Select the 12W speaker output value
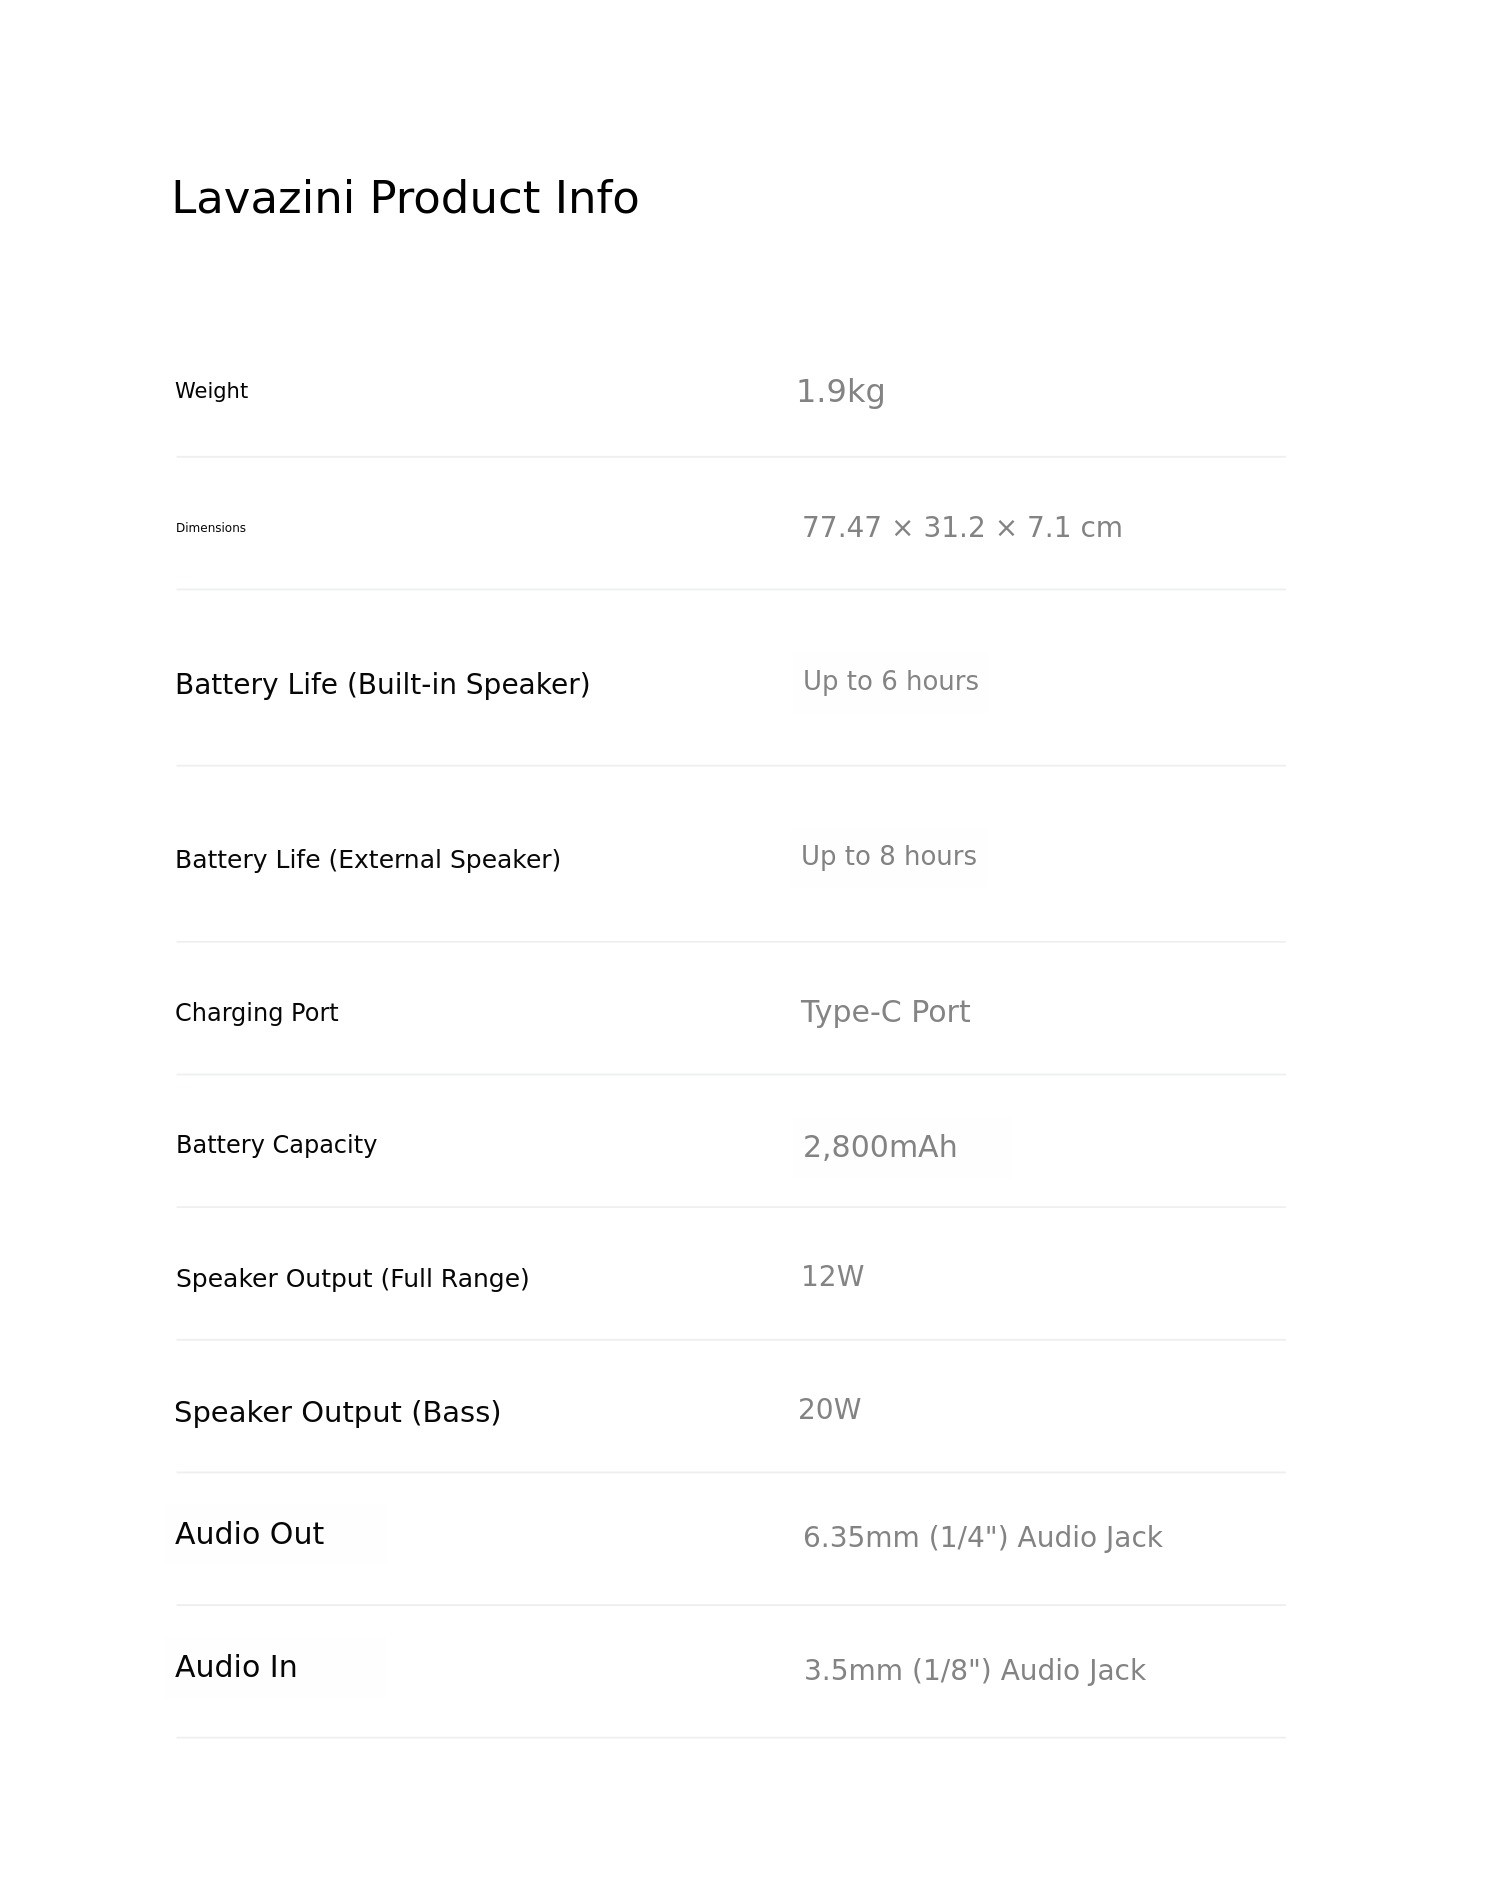The height and width of the screenshot is (1904, 1500). coord(832,1277)
